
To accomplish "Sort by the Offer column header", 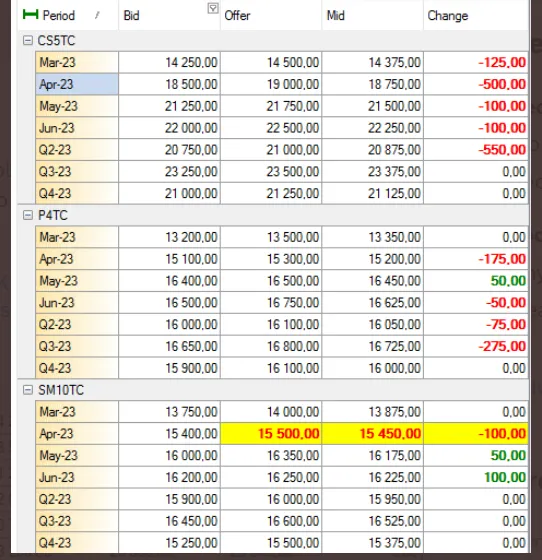I will tap(237, 16).
